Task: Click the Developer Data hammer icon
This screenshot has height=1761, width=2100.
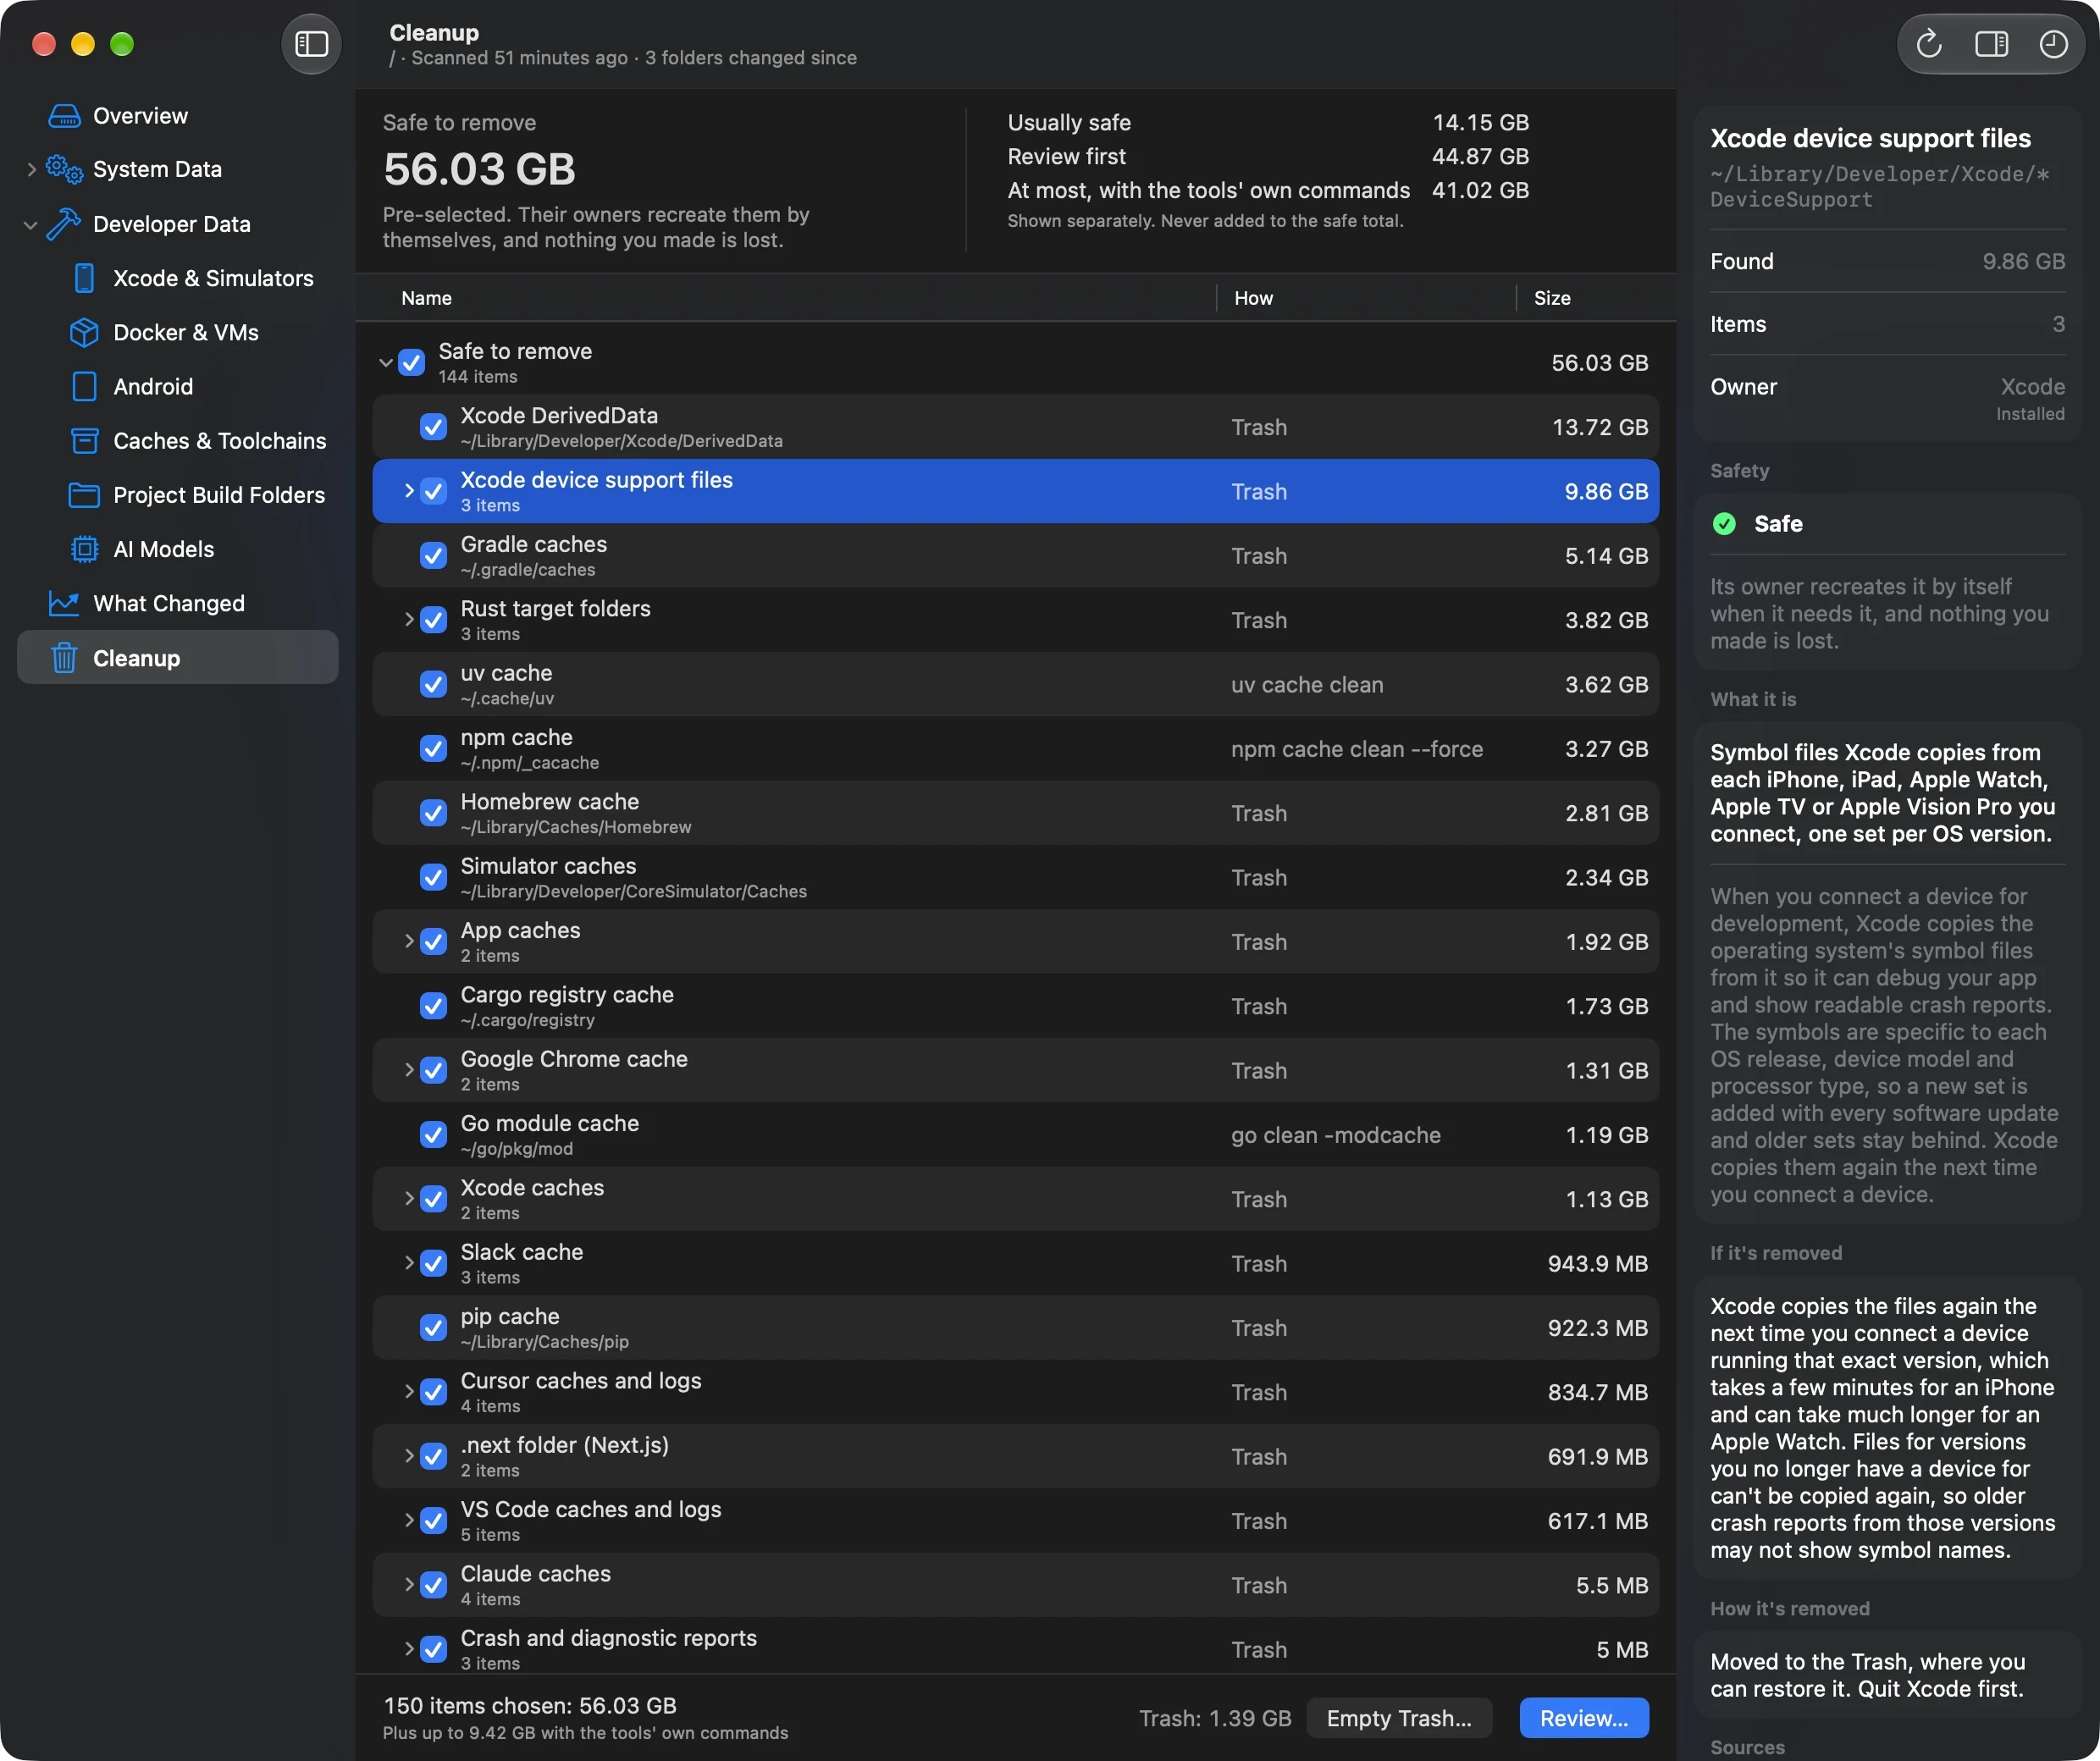Action: (64, 224)
